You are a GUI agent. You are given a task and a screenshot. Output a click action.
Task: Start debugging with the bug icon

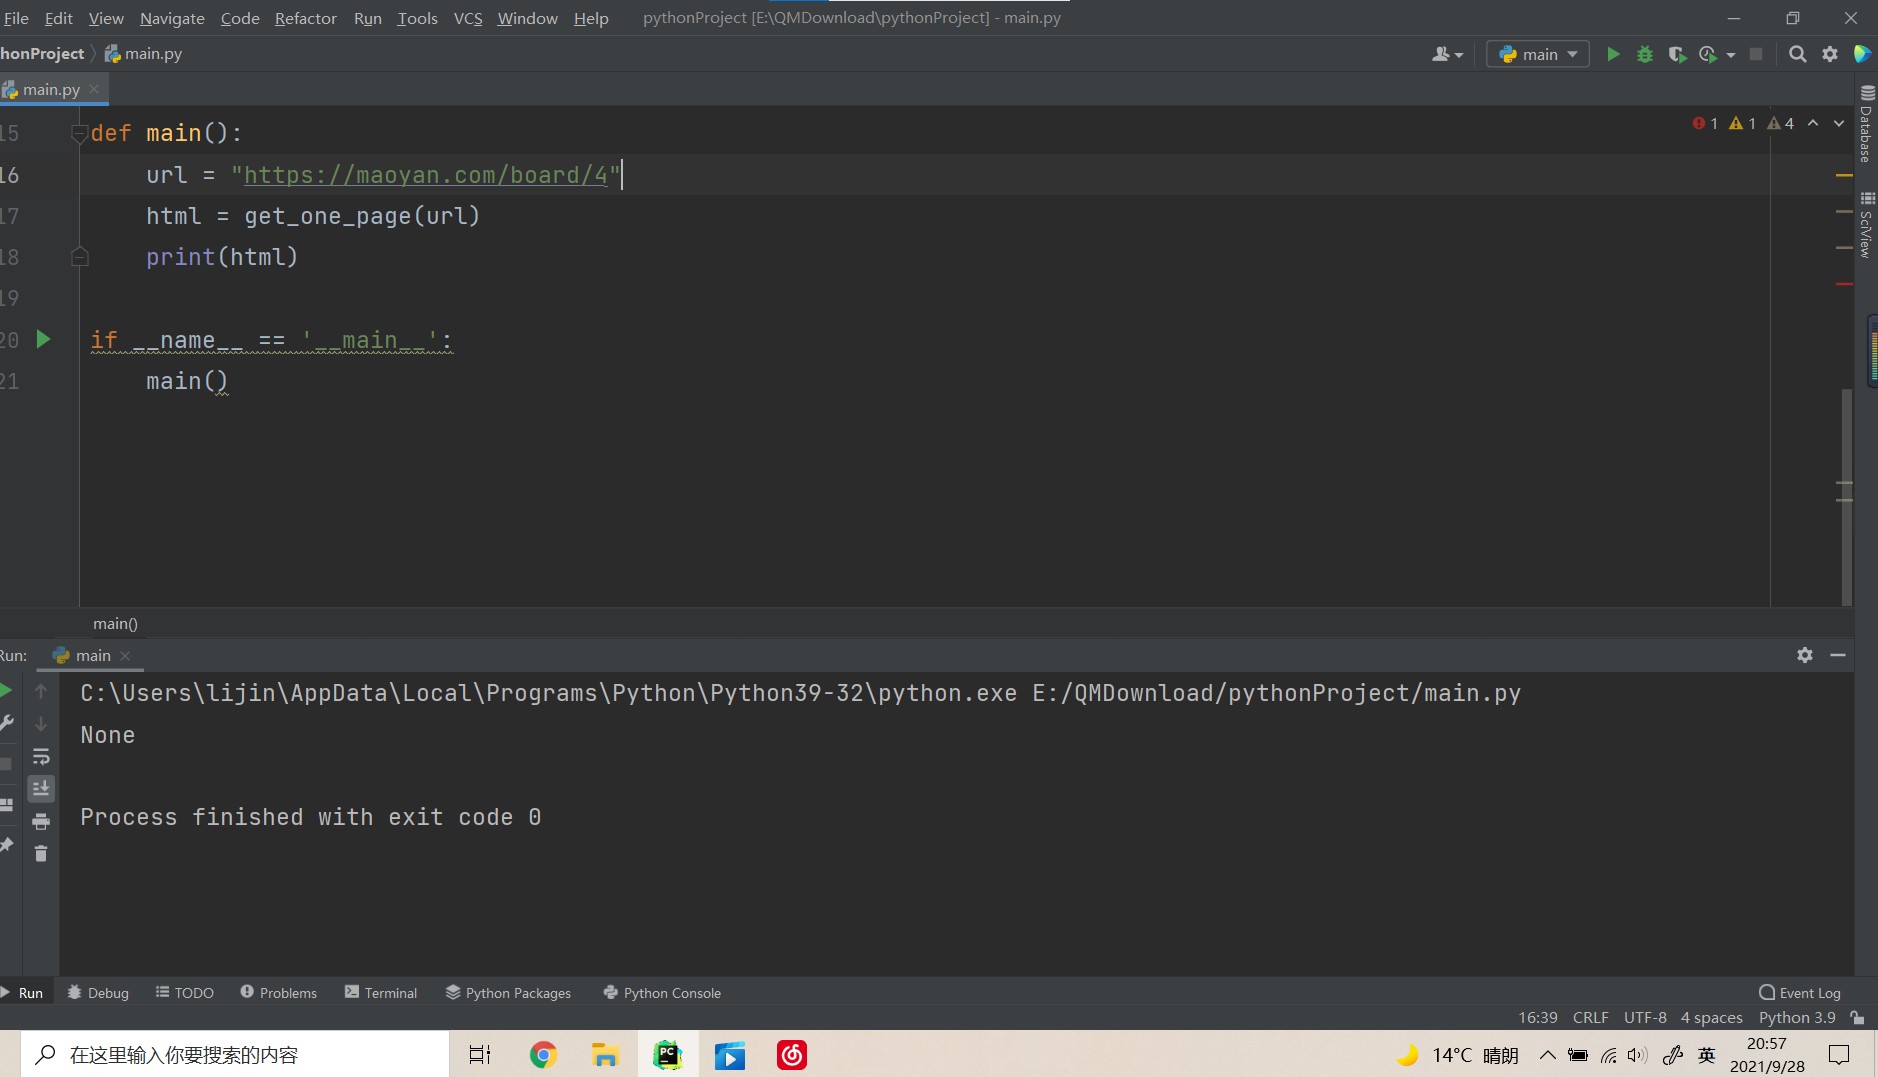1645,54
